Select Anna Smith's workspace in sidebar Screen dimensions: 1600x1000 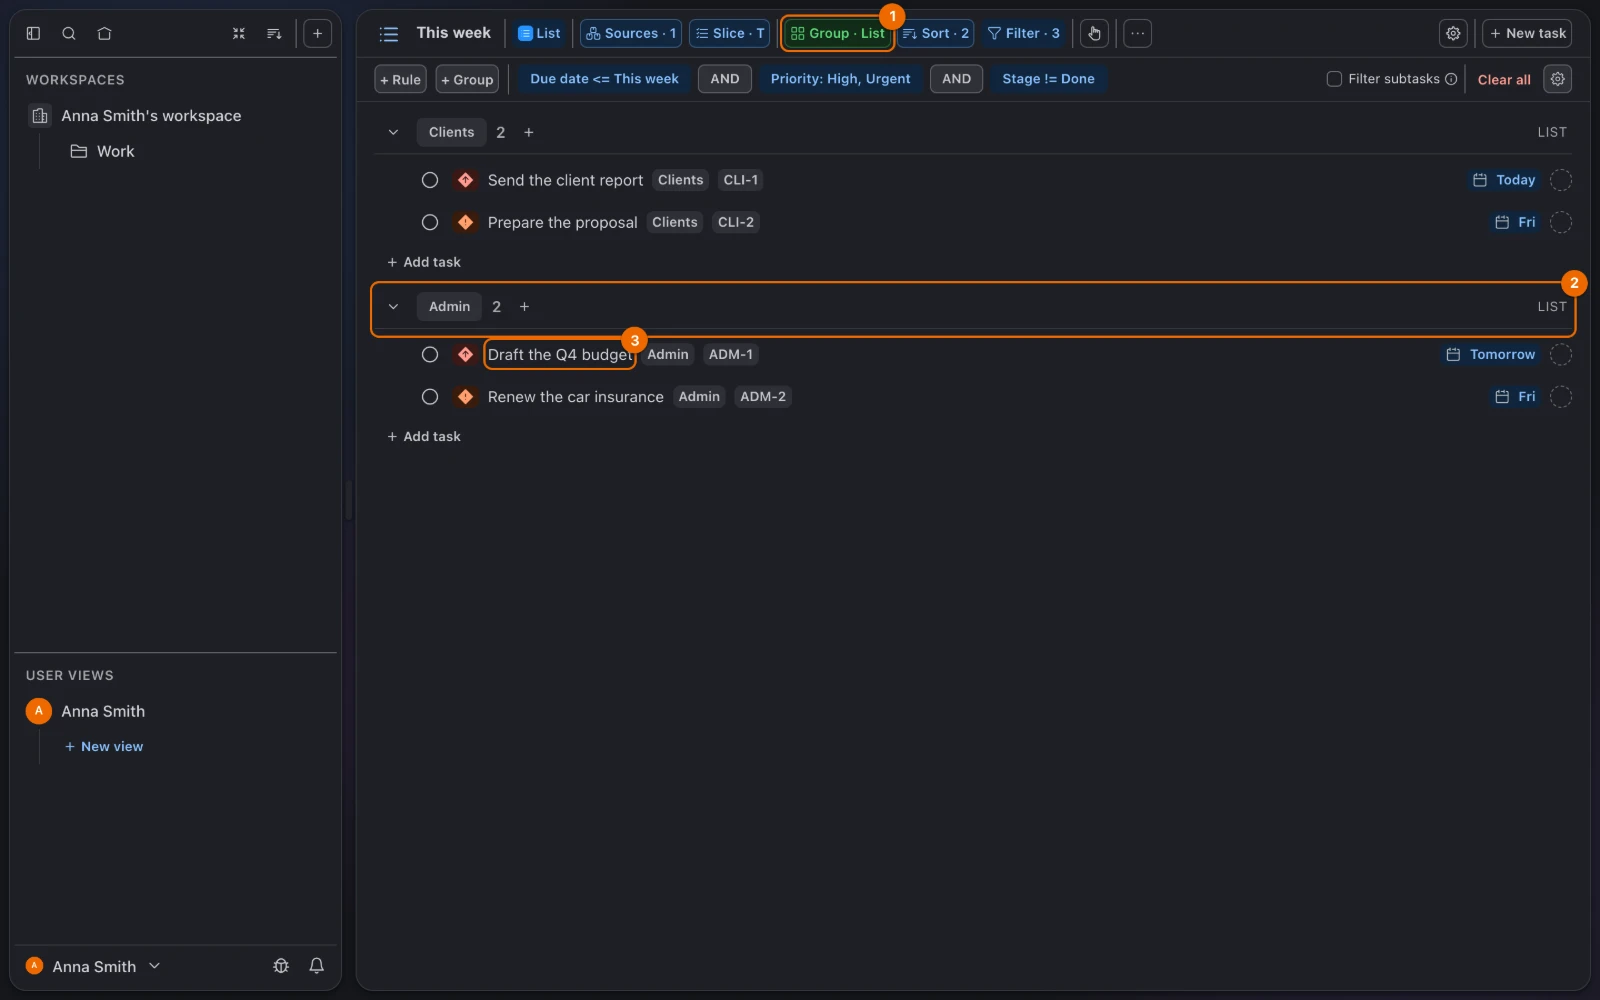coord(151,116)
